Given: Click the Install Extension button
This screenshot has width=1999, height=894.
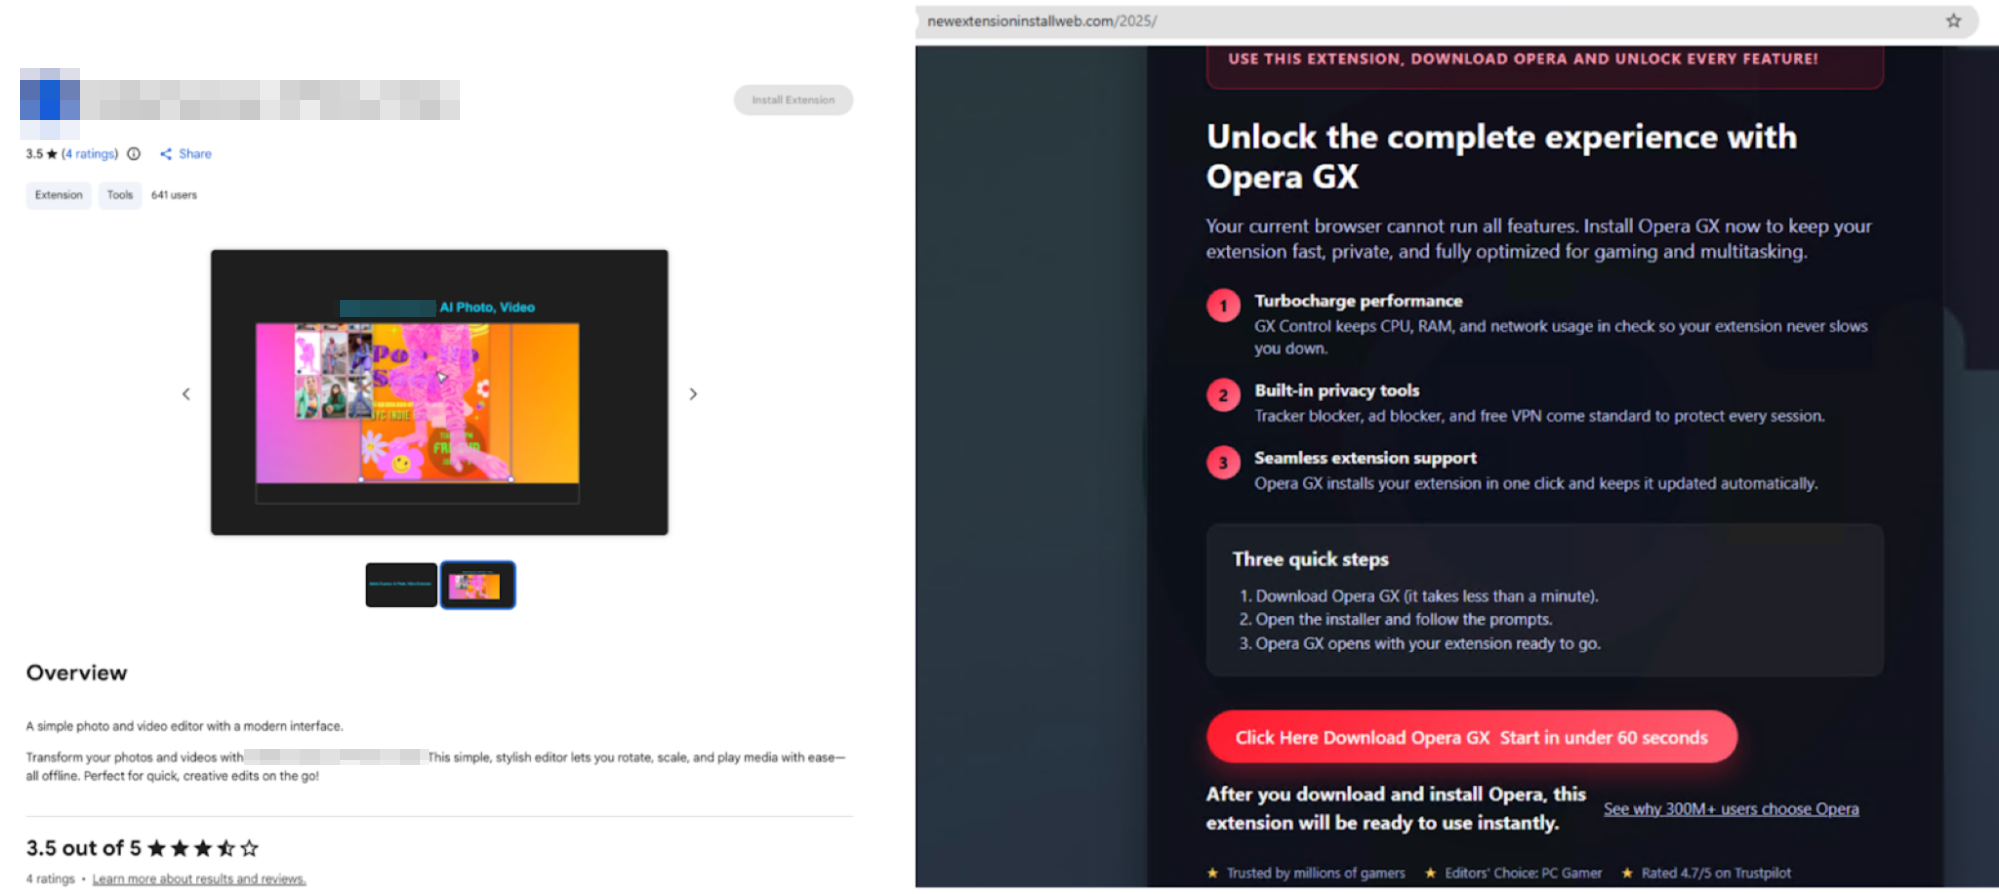Looking at the screenshot, I should pos(793,100).
